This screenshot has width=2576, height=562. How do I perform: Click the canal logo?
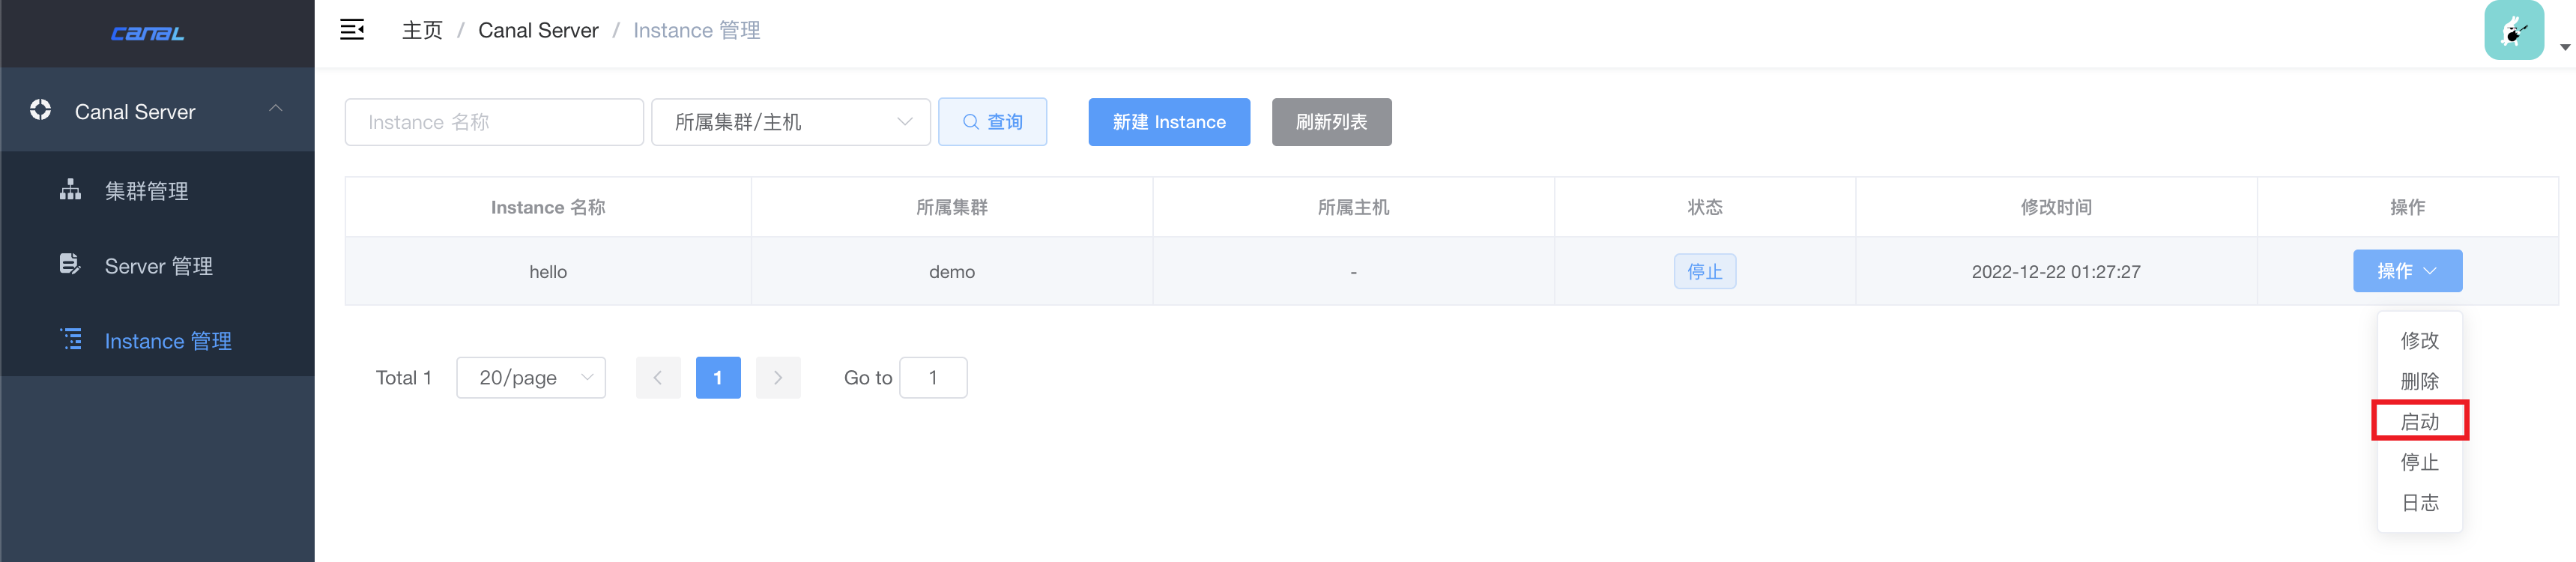point(147,33)
